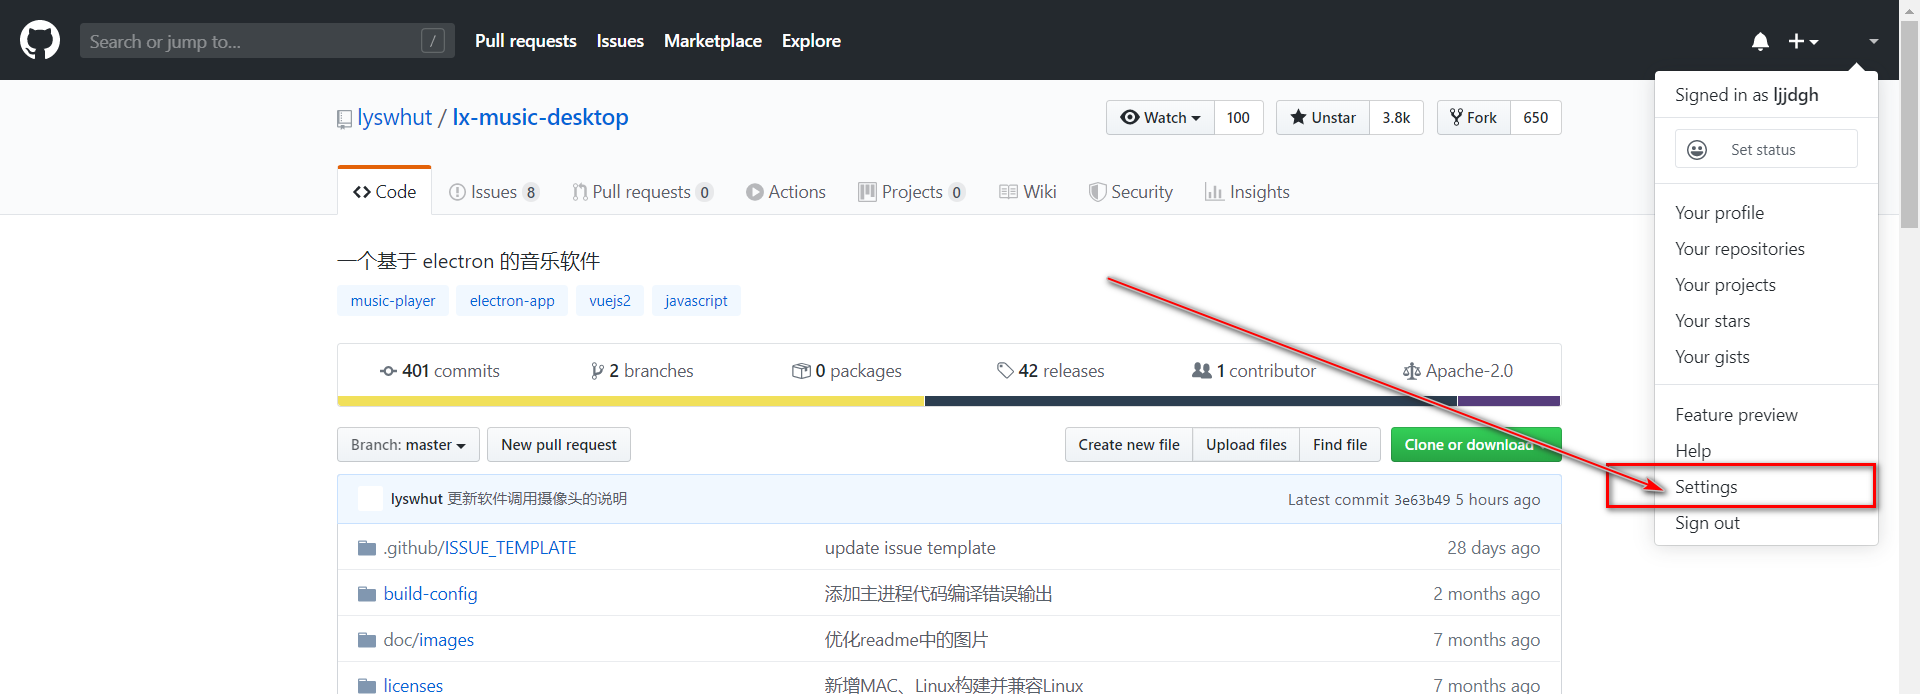
Task: Open Feature preview menu item
Action: point(1766,415)
